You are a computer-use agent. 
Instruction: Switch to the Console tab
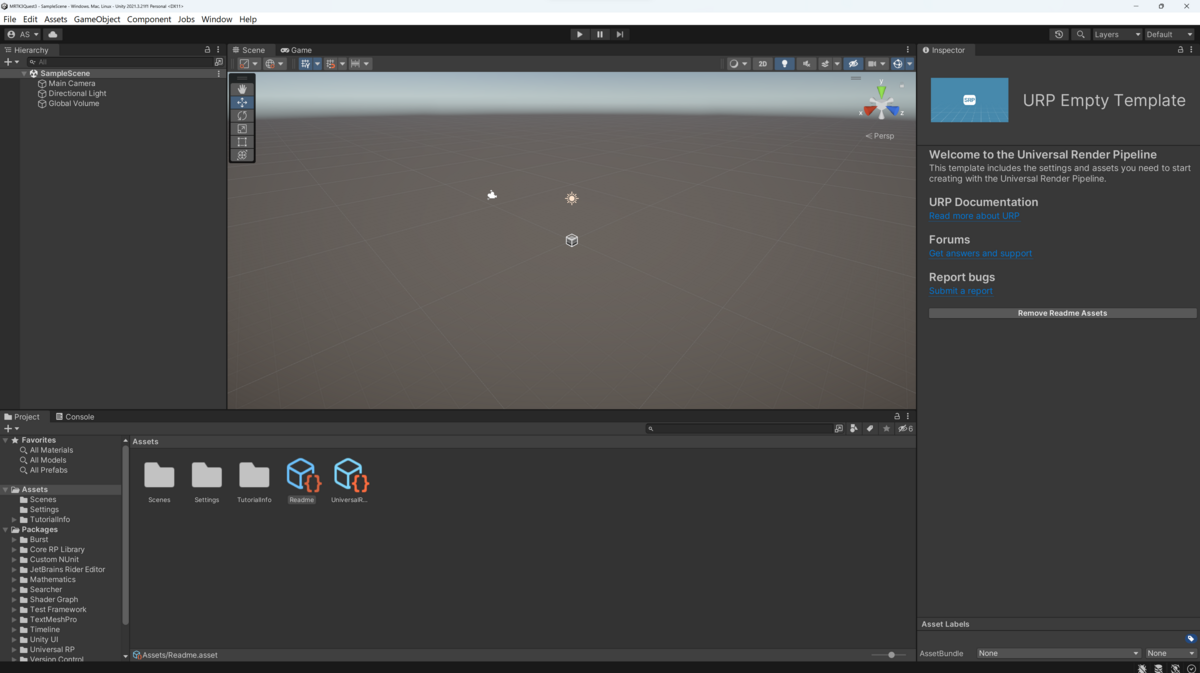(75, 417)
